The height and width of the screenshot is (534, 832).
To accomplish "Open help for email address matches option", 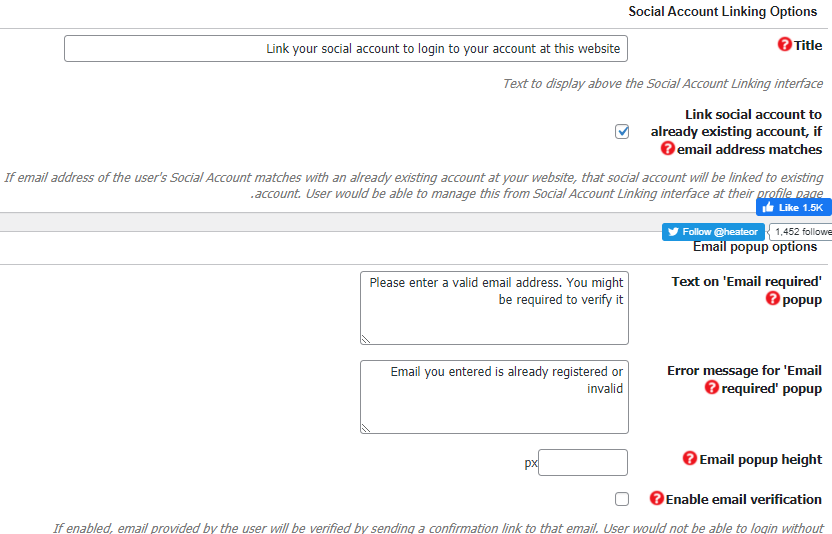I will point(668,149).
